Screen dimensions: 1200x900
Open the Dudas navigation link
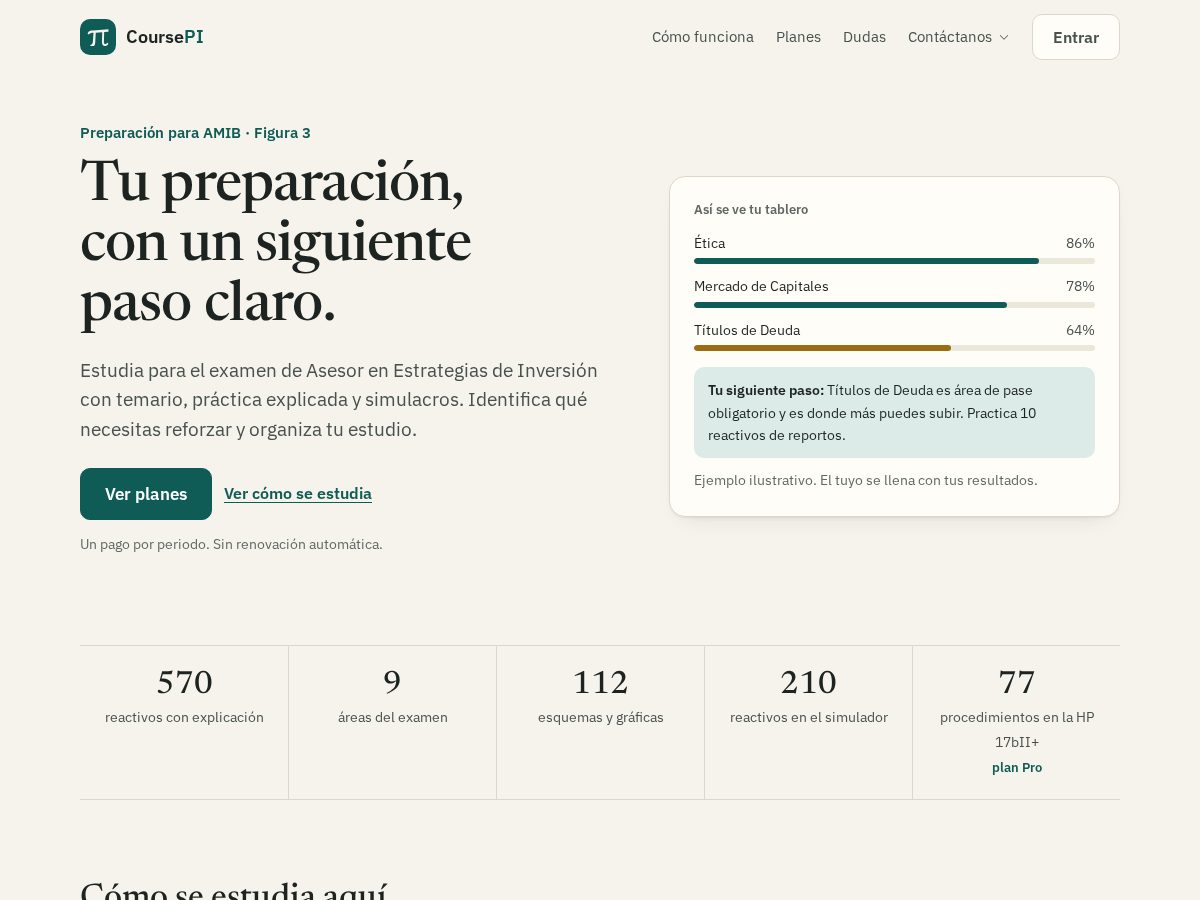pos(864,37)
